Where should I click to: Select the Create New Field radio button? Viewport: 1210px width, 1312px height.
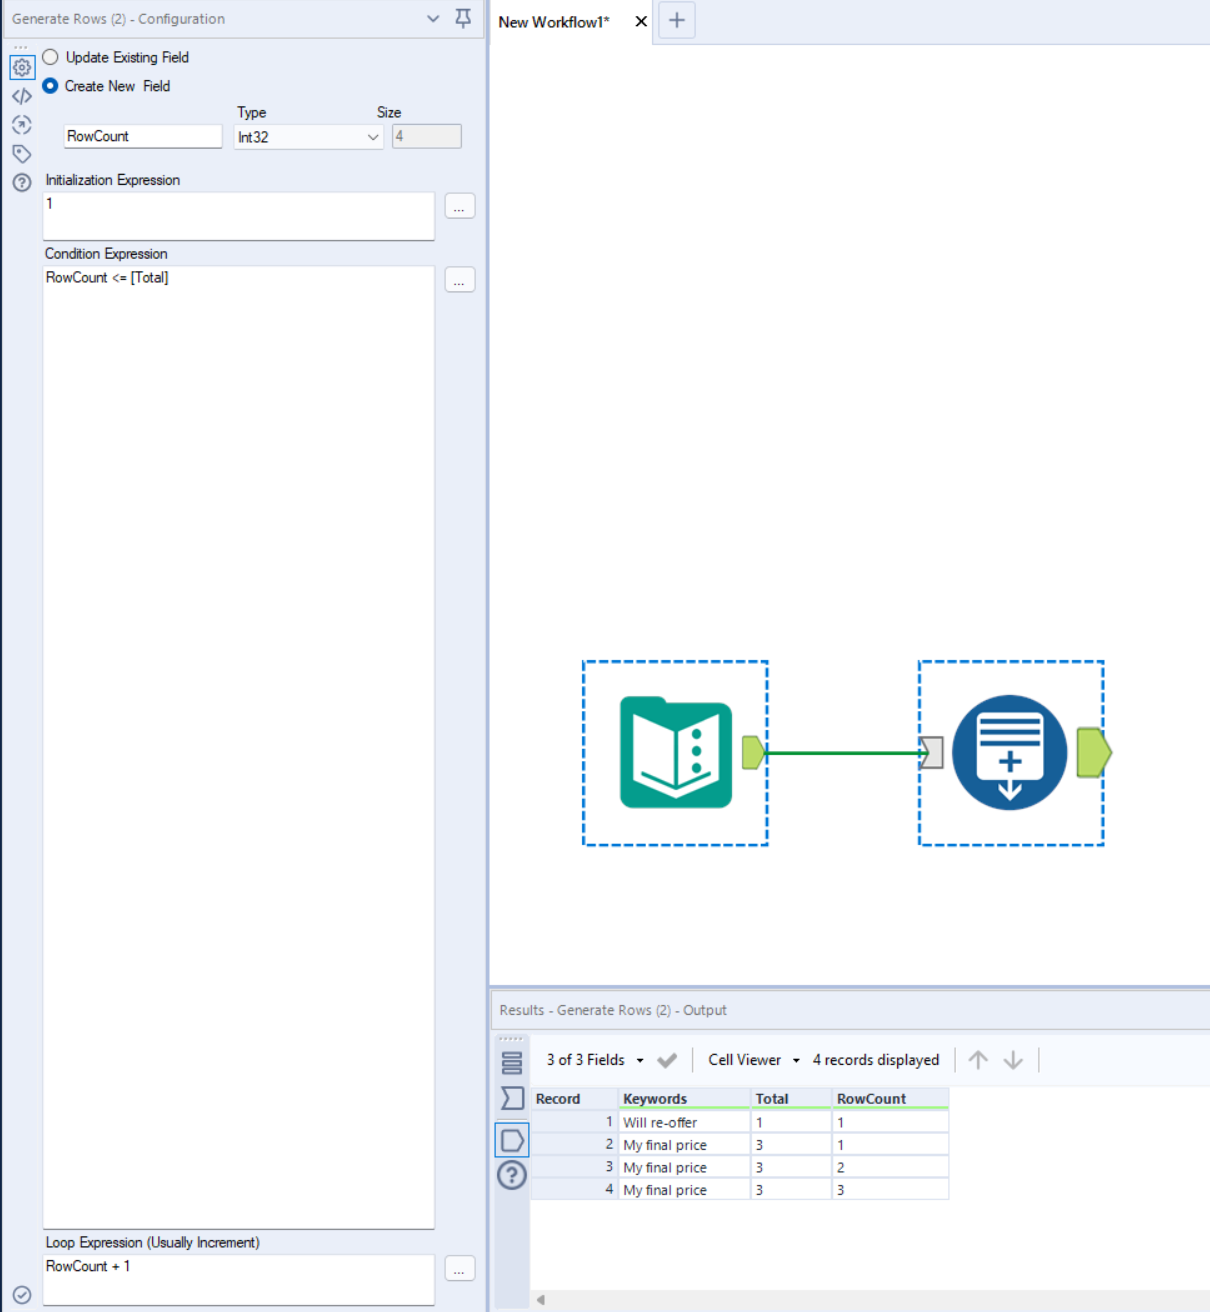tap(50, 86)
